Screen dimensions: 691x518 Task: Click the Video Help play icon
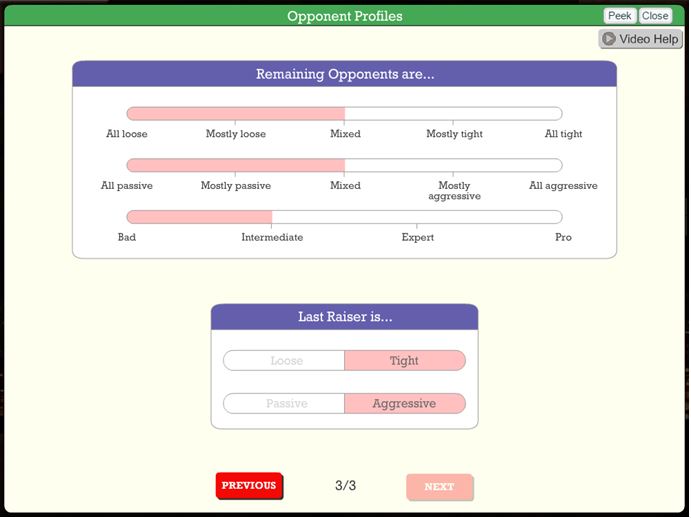(x=609, y=39)
